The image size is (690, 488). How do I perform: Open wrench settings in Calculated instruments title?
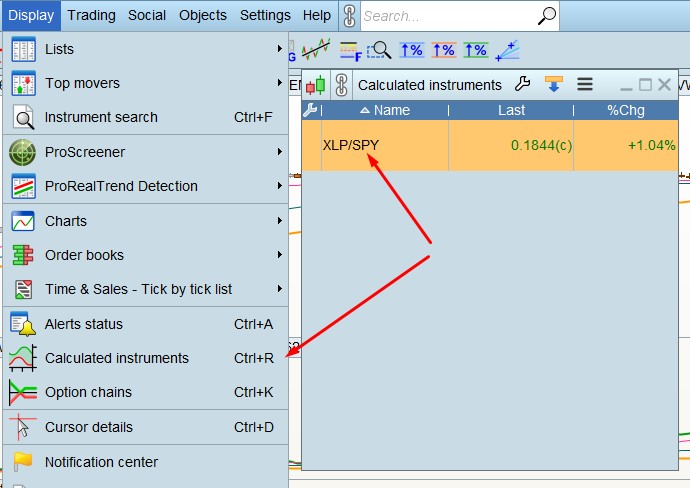(522, 84)
